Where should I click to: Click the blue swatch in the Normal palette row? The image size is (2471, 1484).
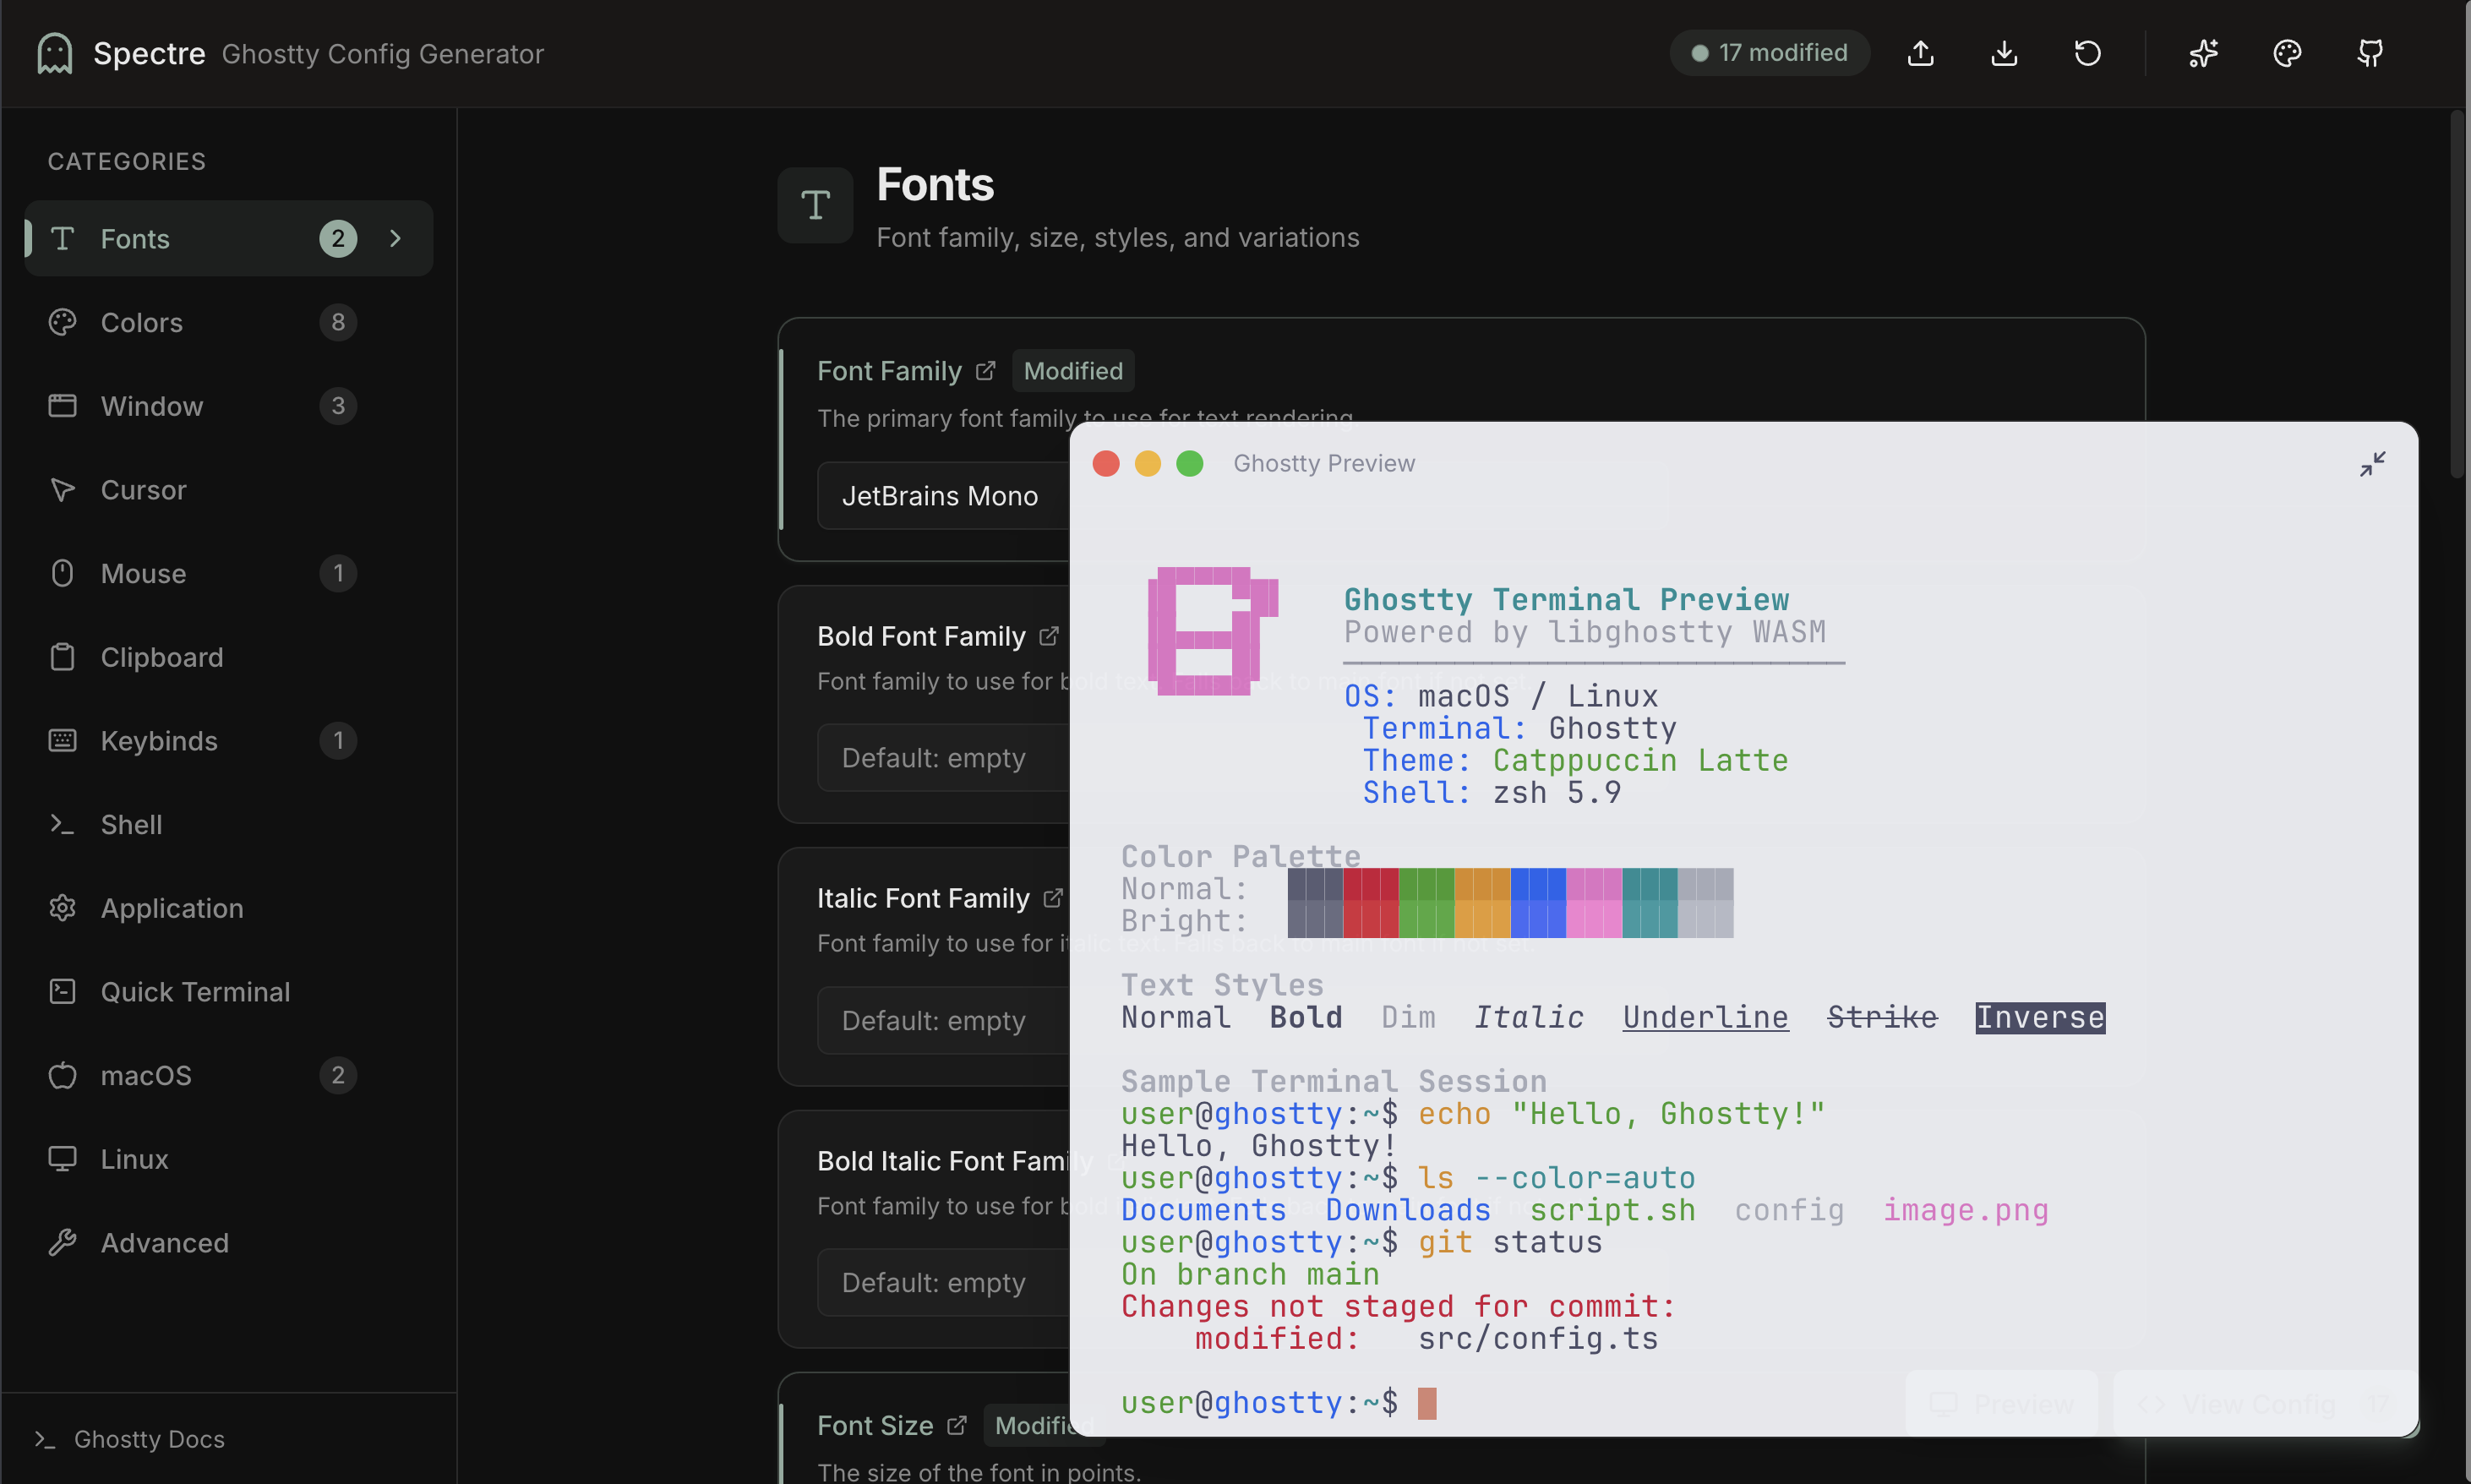click(1538, 886)
